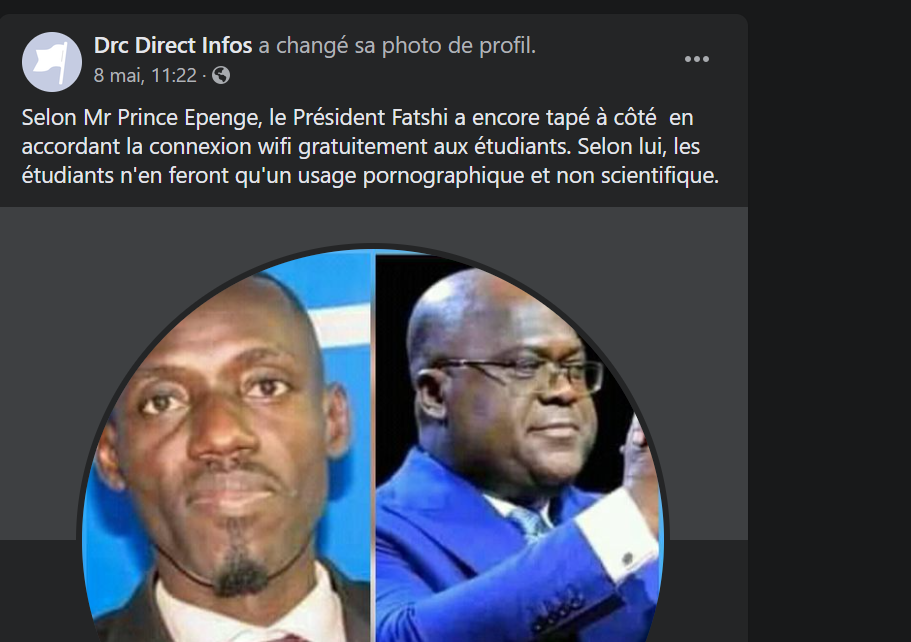Click the white flag inside the page avatar
Screen dimensions: 911x642
tap(51, 61)
